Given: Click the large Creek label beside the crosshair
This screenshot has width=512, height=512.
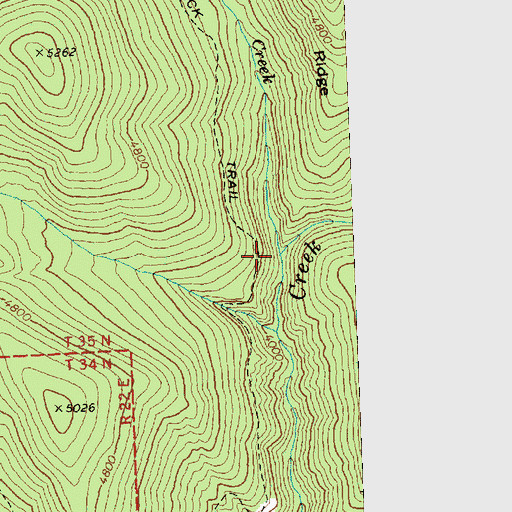Looking at the screenshot, I should point(305,270).
